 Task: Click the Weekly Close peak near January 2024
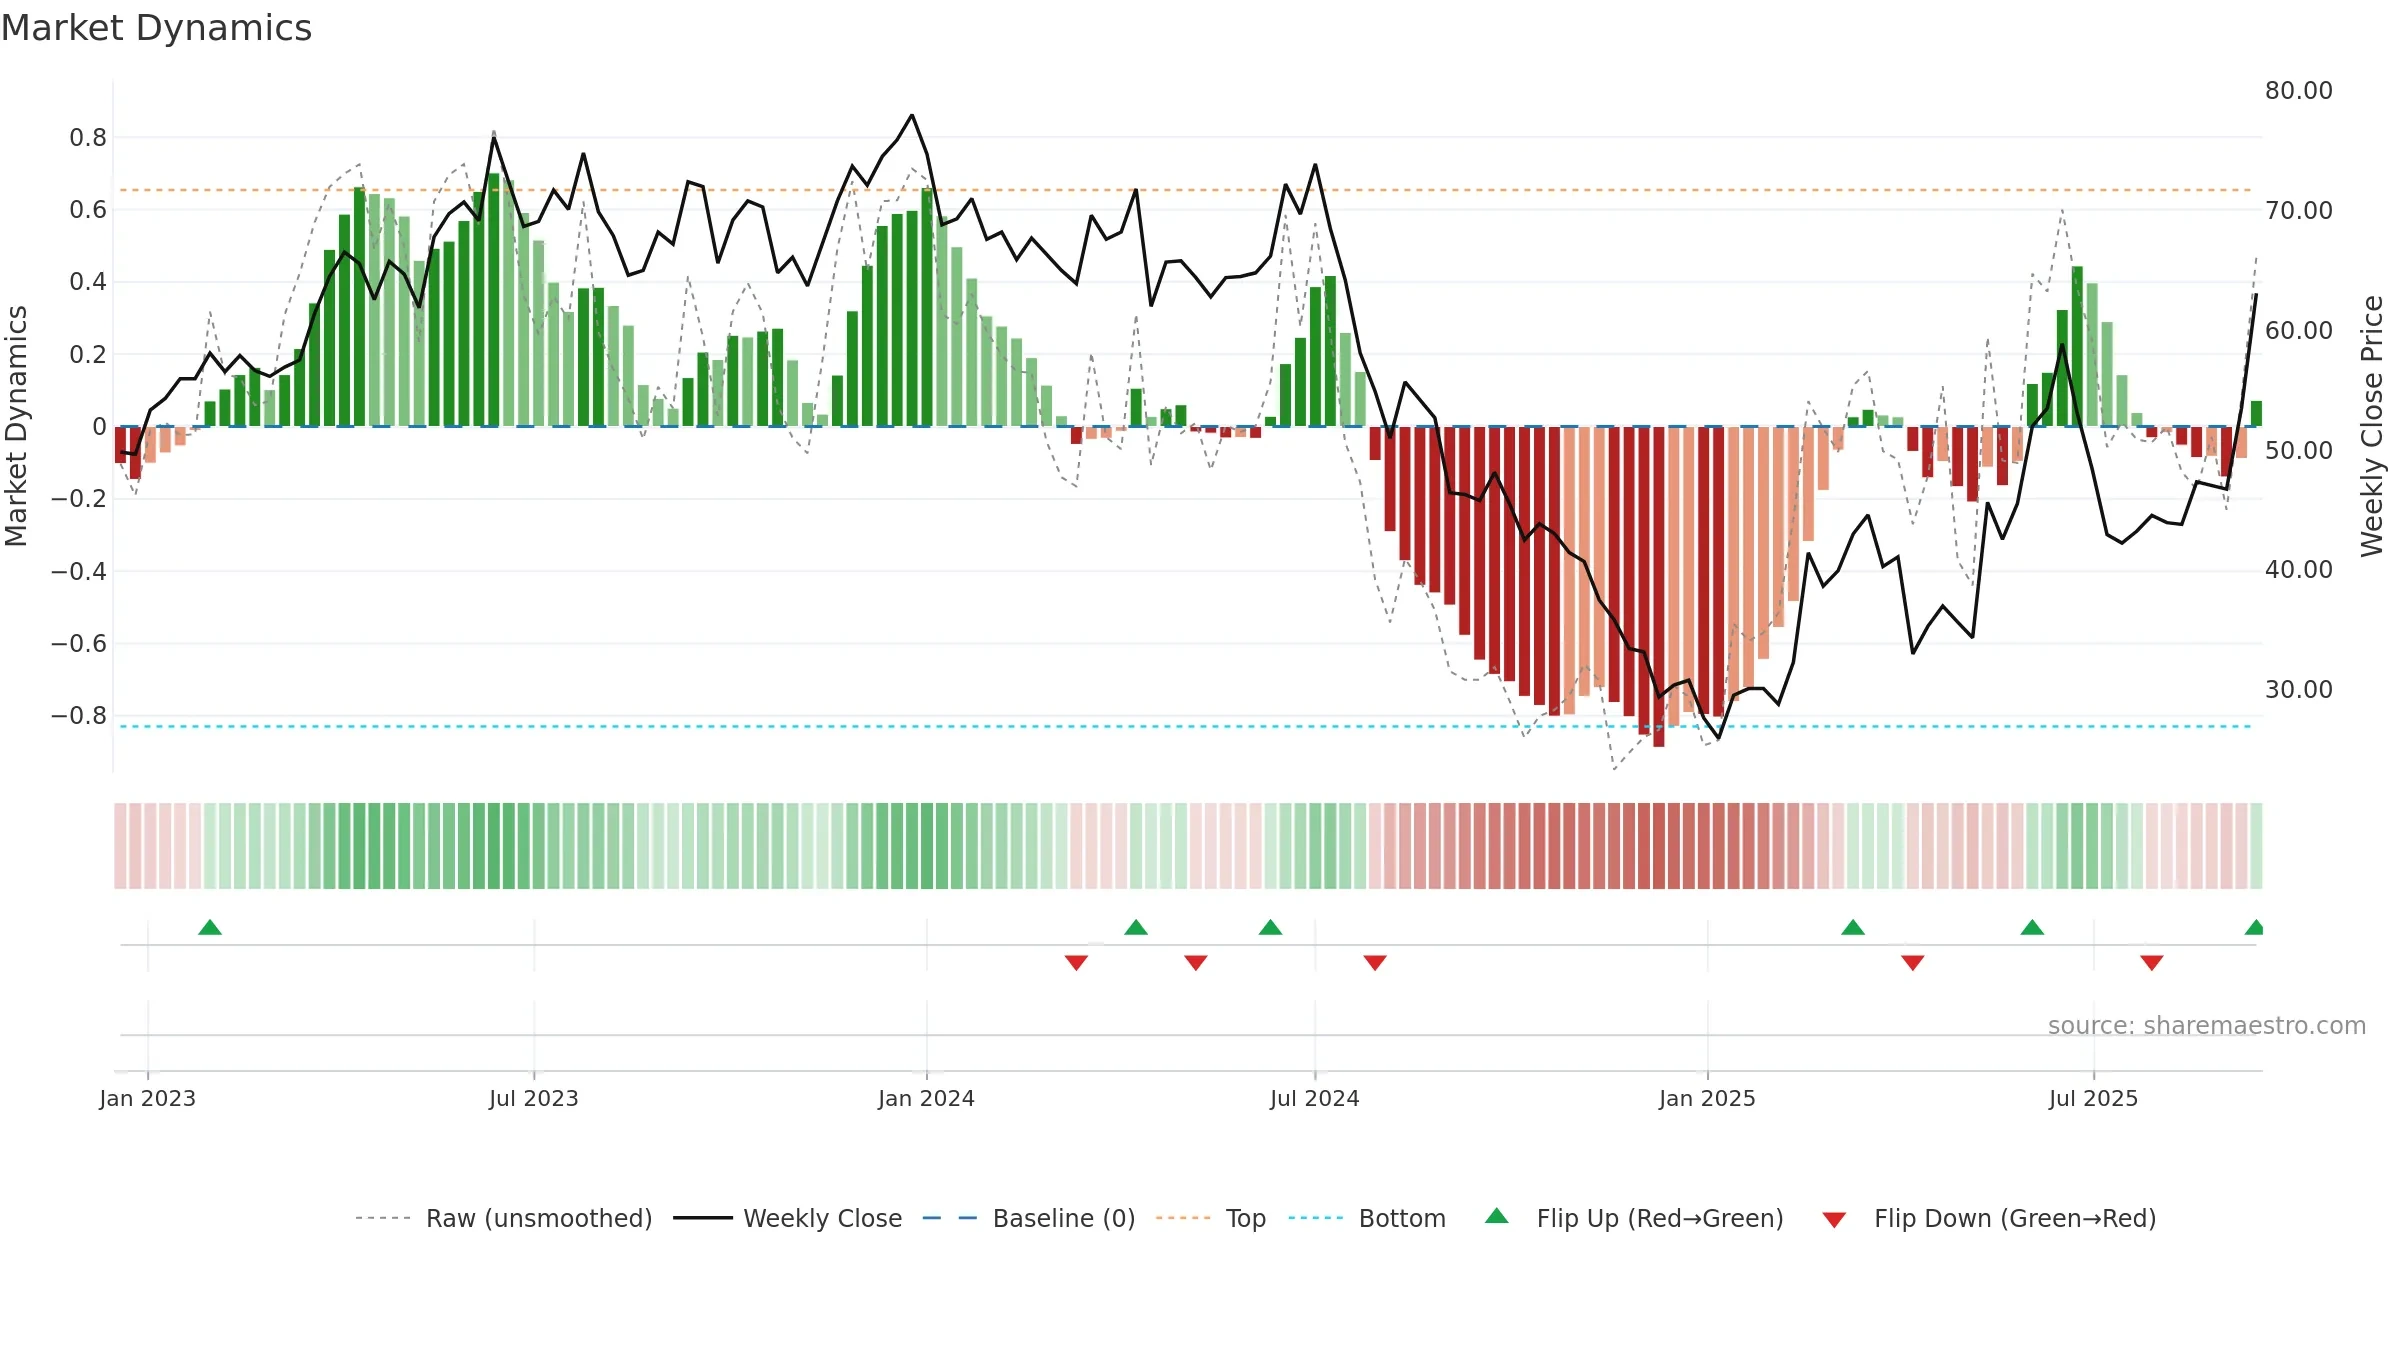click(x=912, y=116)
